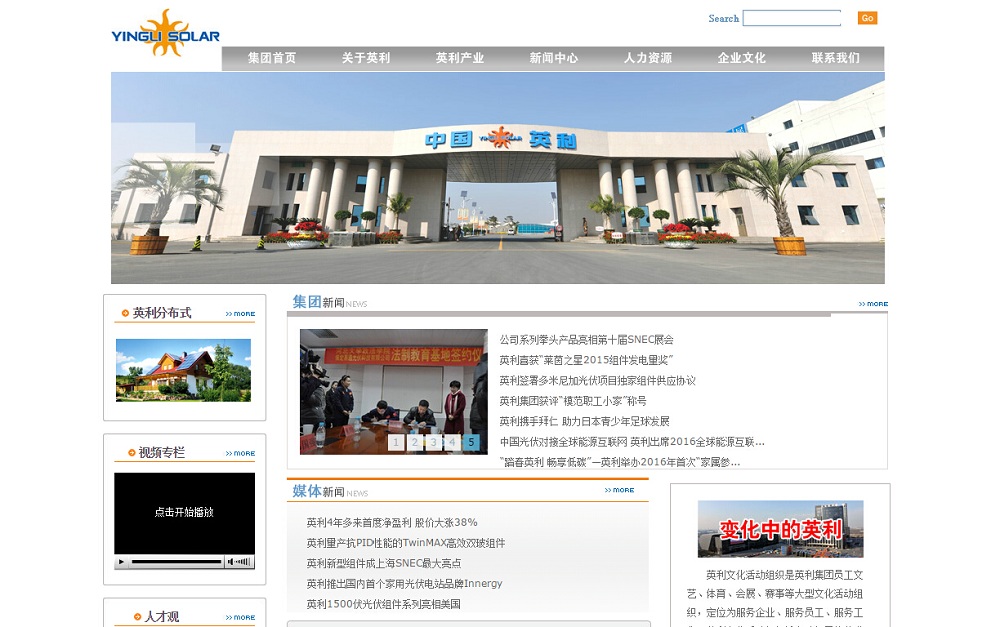Viewport: 1000px width, 627px height.
Task: Click more link for 集团新闻
Action: click(x=873, y=304)
